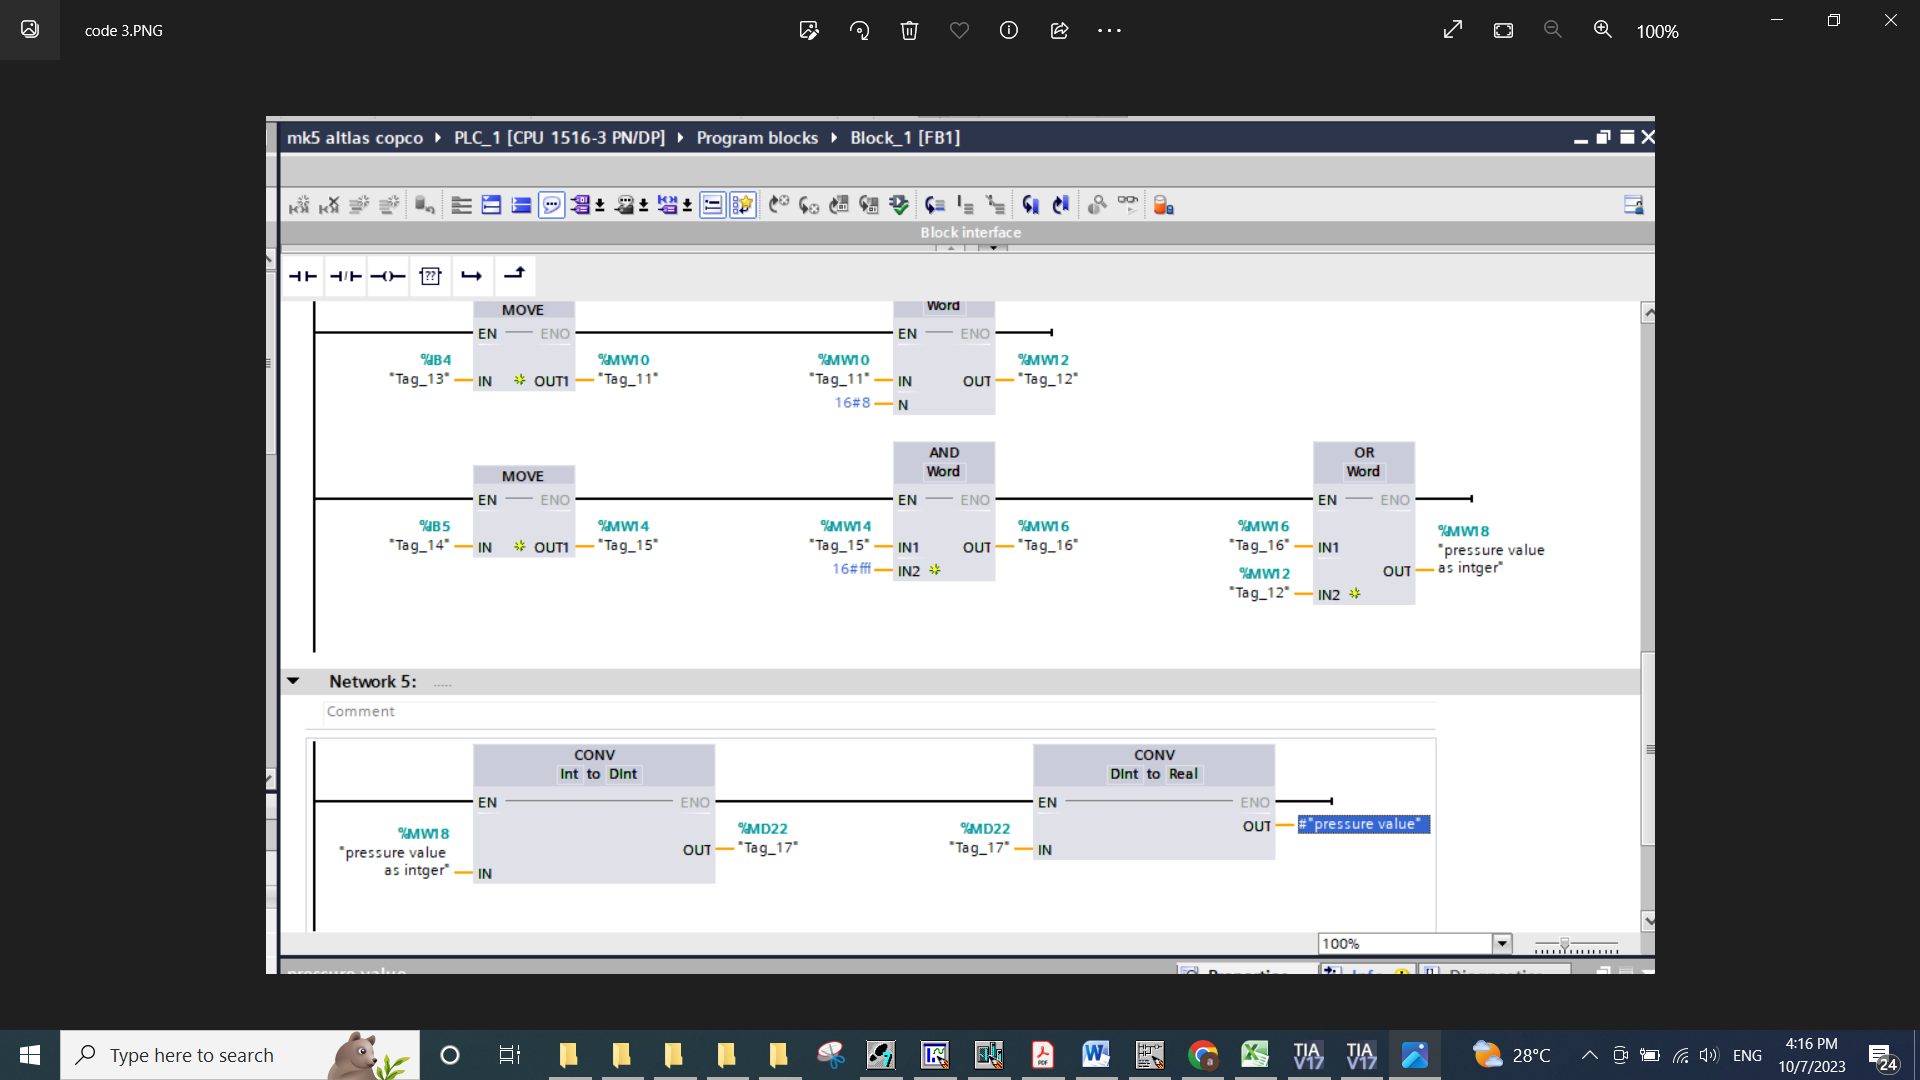The height and width of the screenshot is (1080, 1920).
Task: Delete the code 3.PNG photo
Action: pos(909,30)
